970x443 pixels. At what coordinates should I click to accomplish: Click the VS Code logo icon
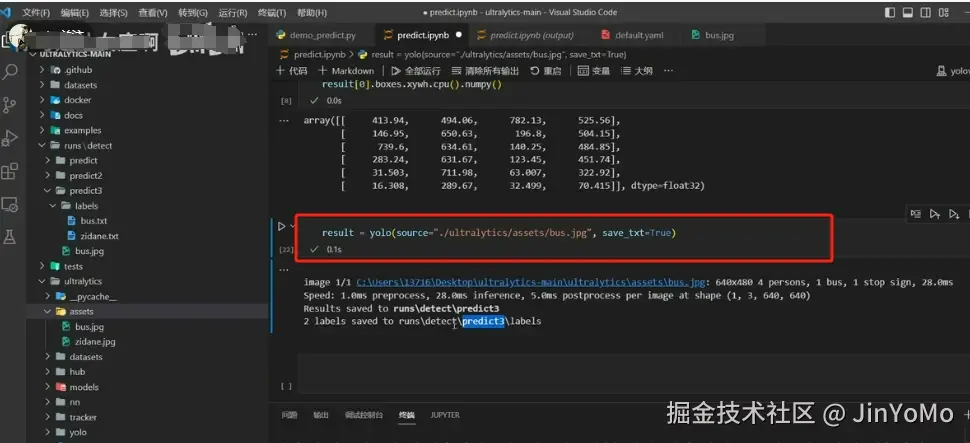pos(8,12)
